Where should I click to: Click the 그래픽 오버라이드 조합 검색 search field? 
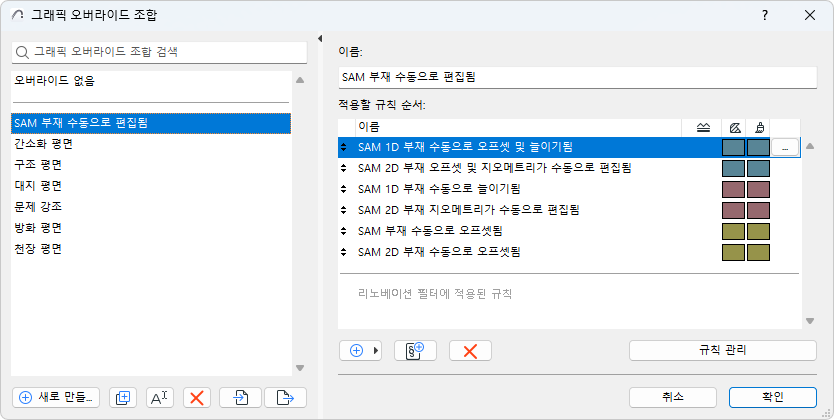pyautogui.click(x=160, y=52)
